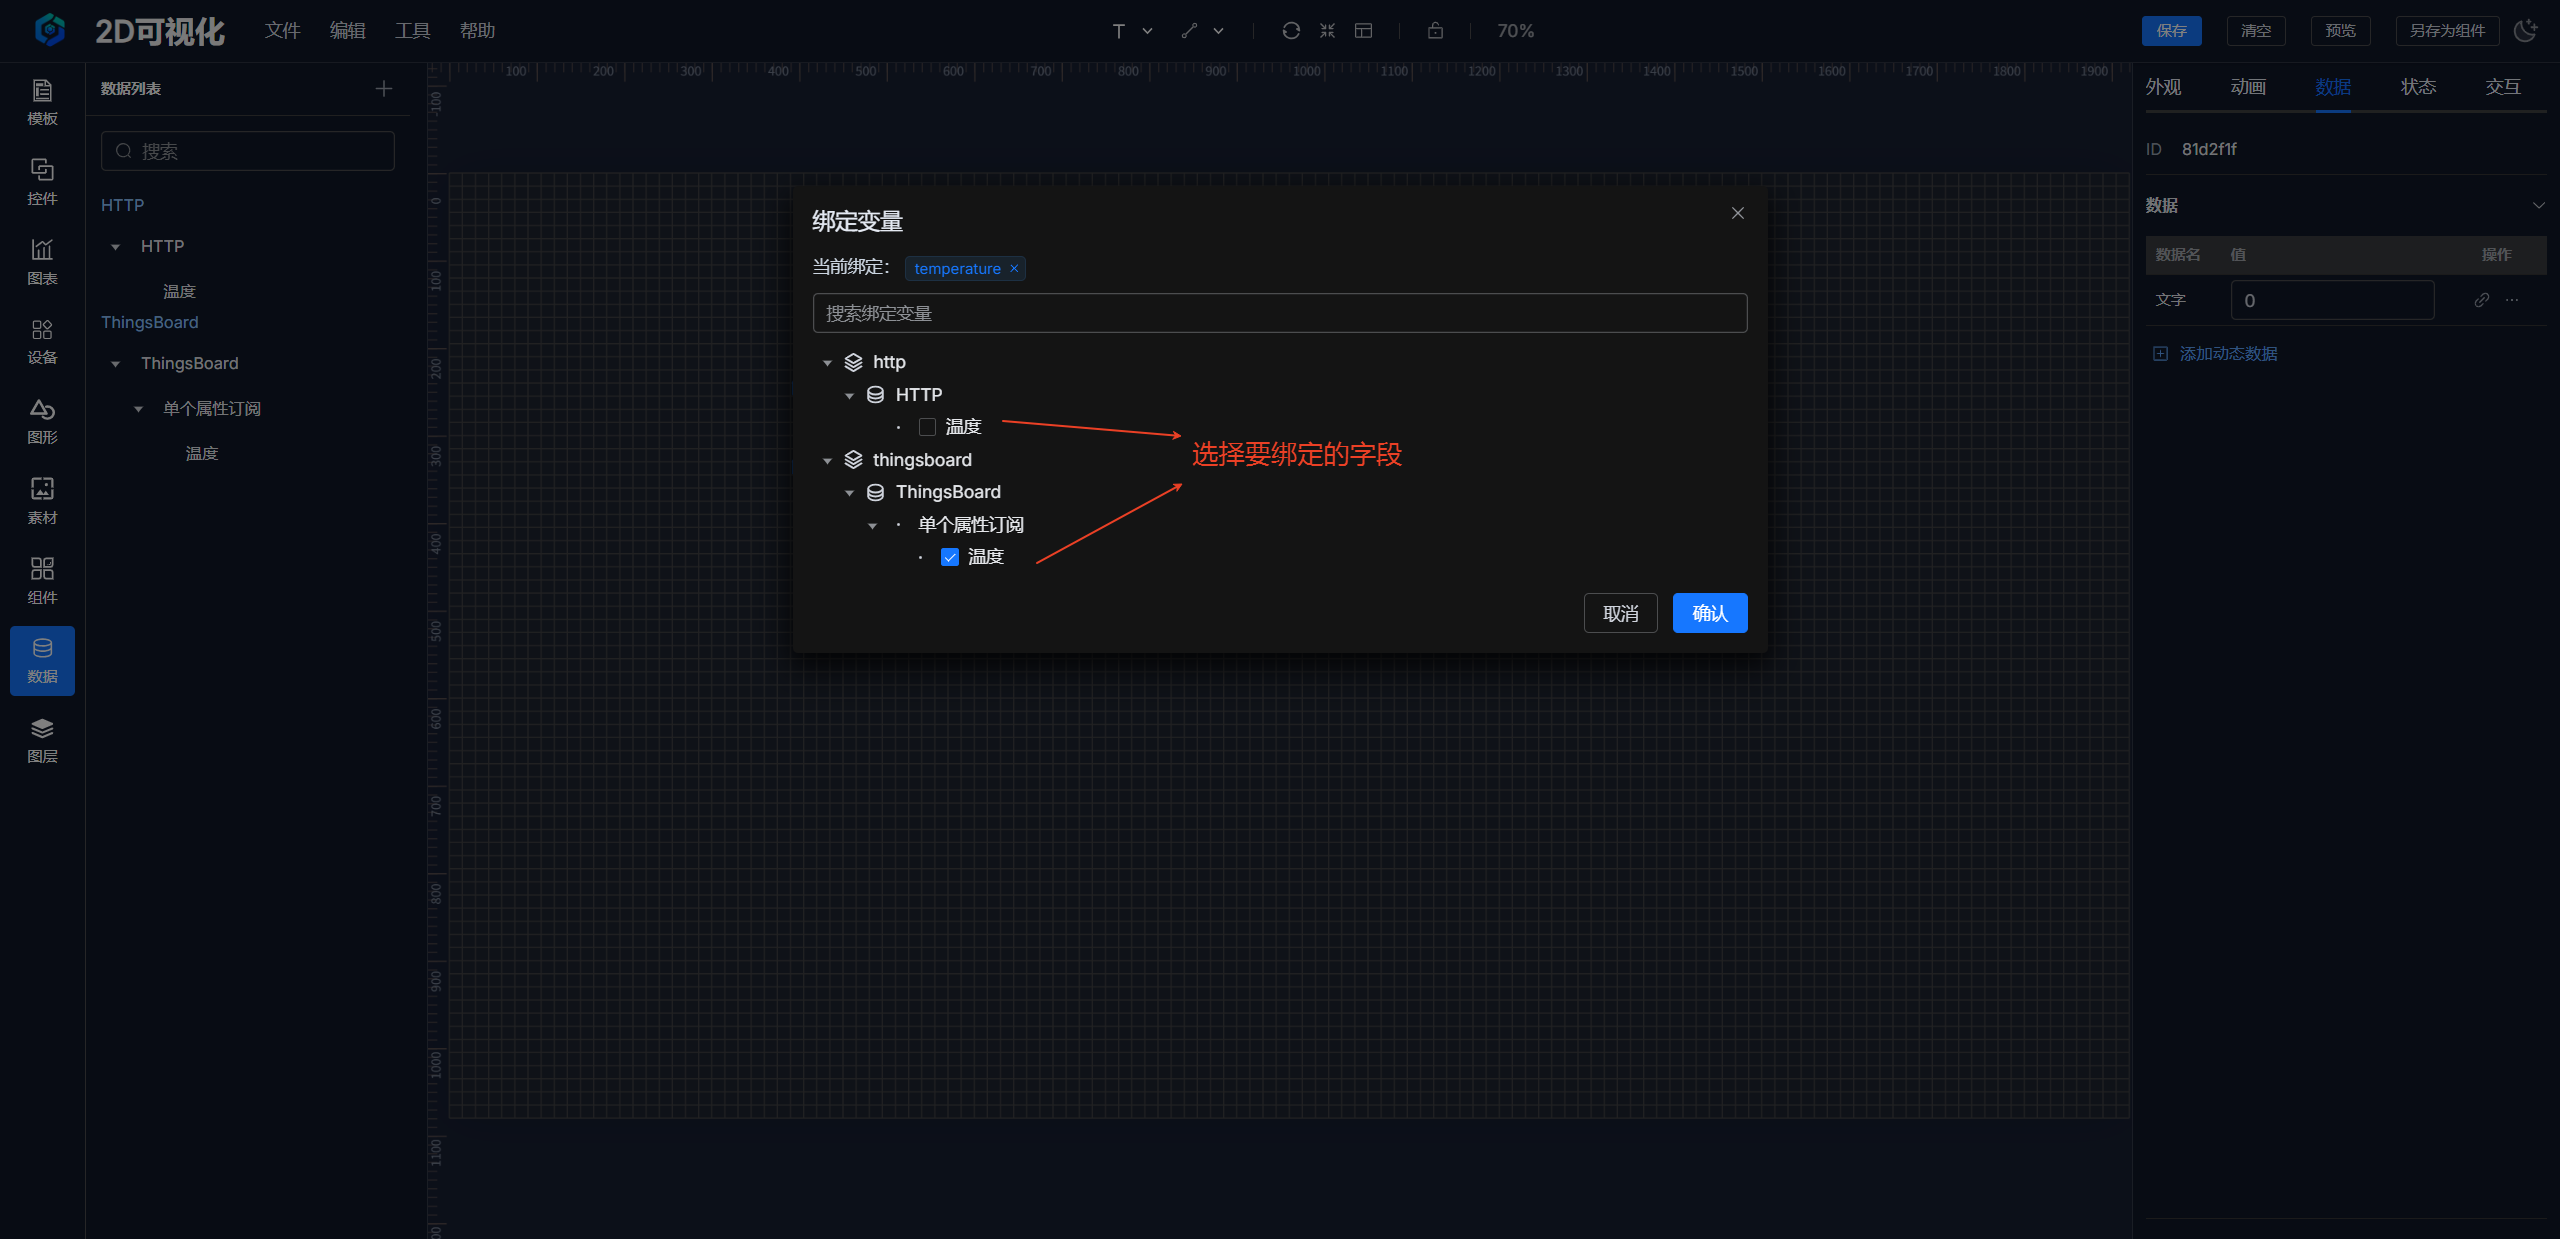Collapse 单个属性订阅 node in dialog tree
2560x1239 pixels.
pyautogui.click(x=872, y=526)
